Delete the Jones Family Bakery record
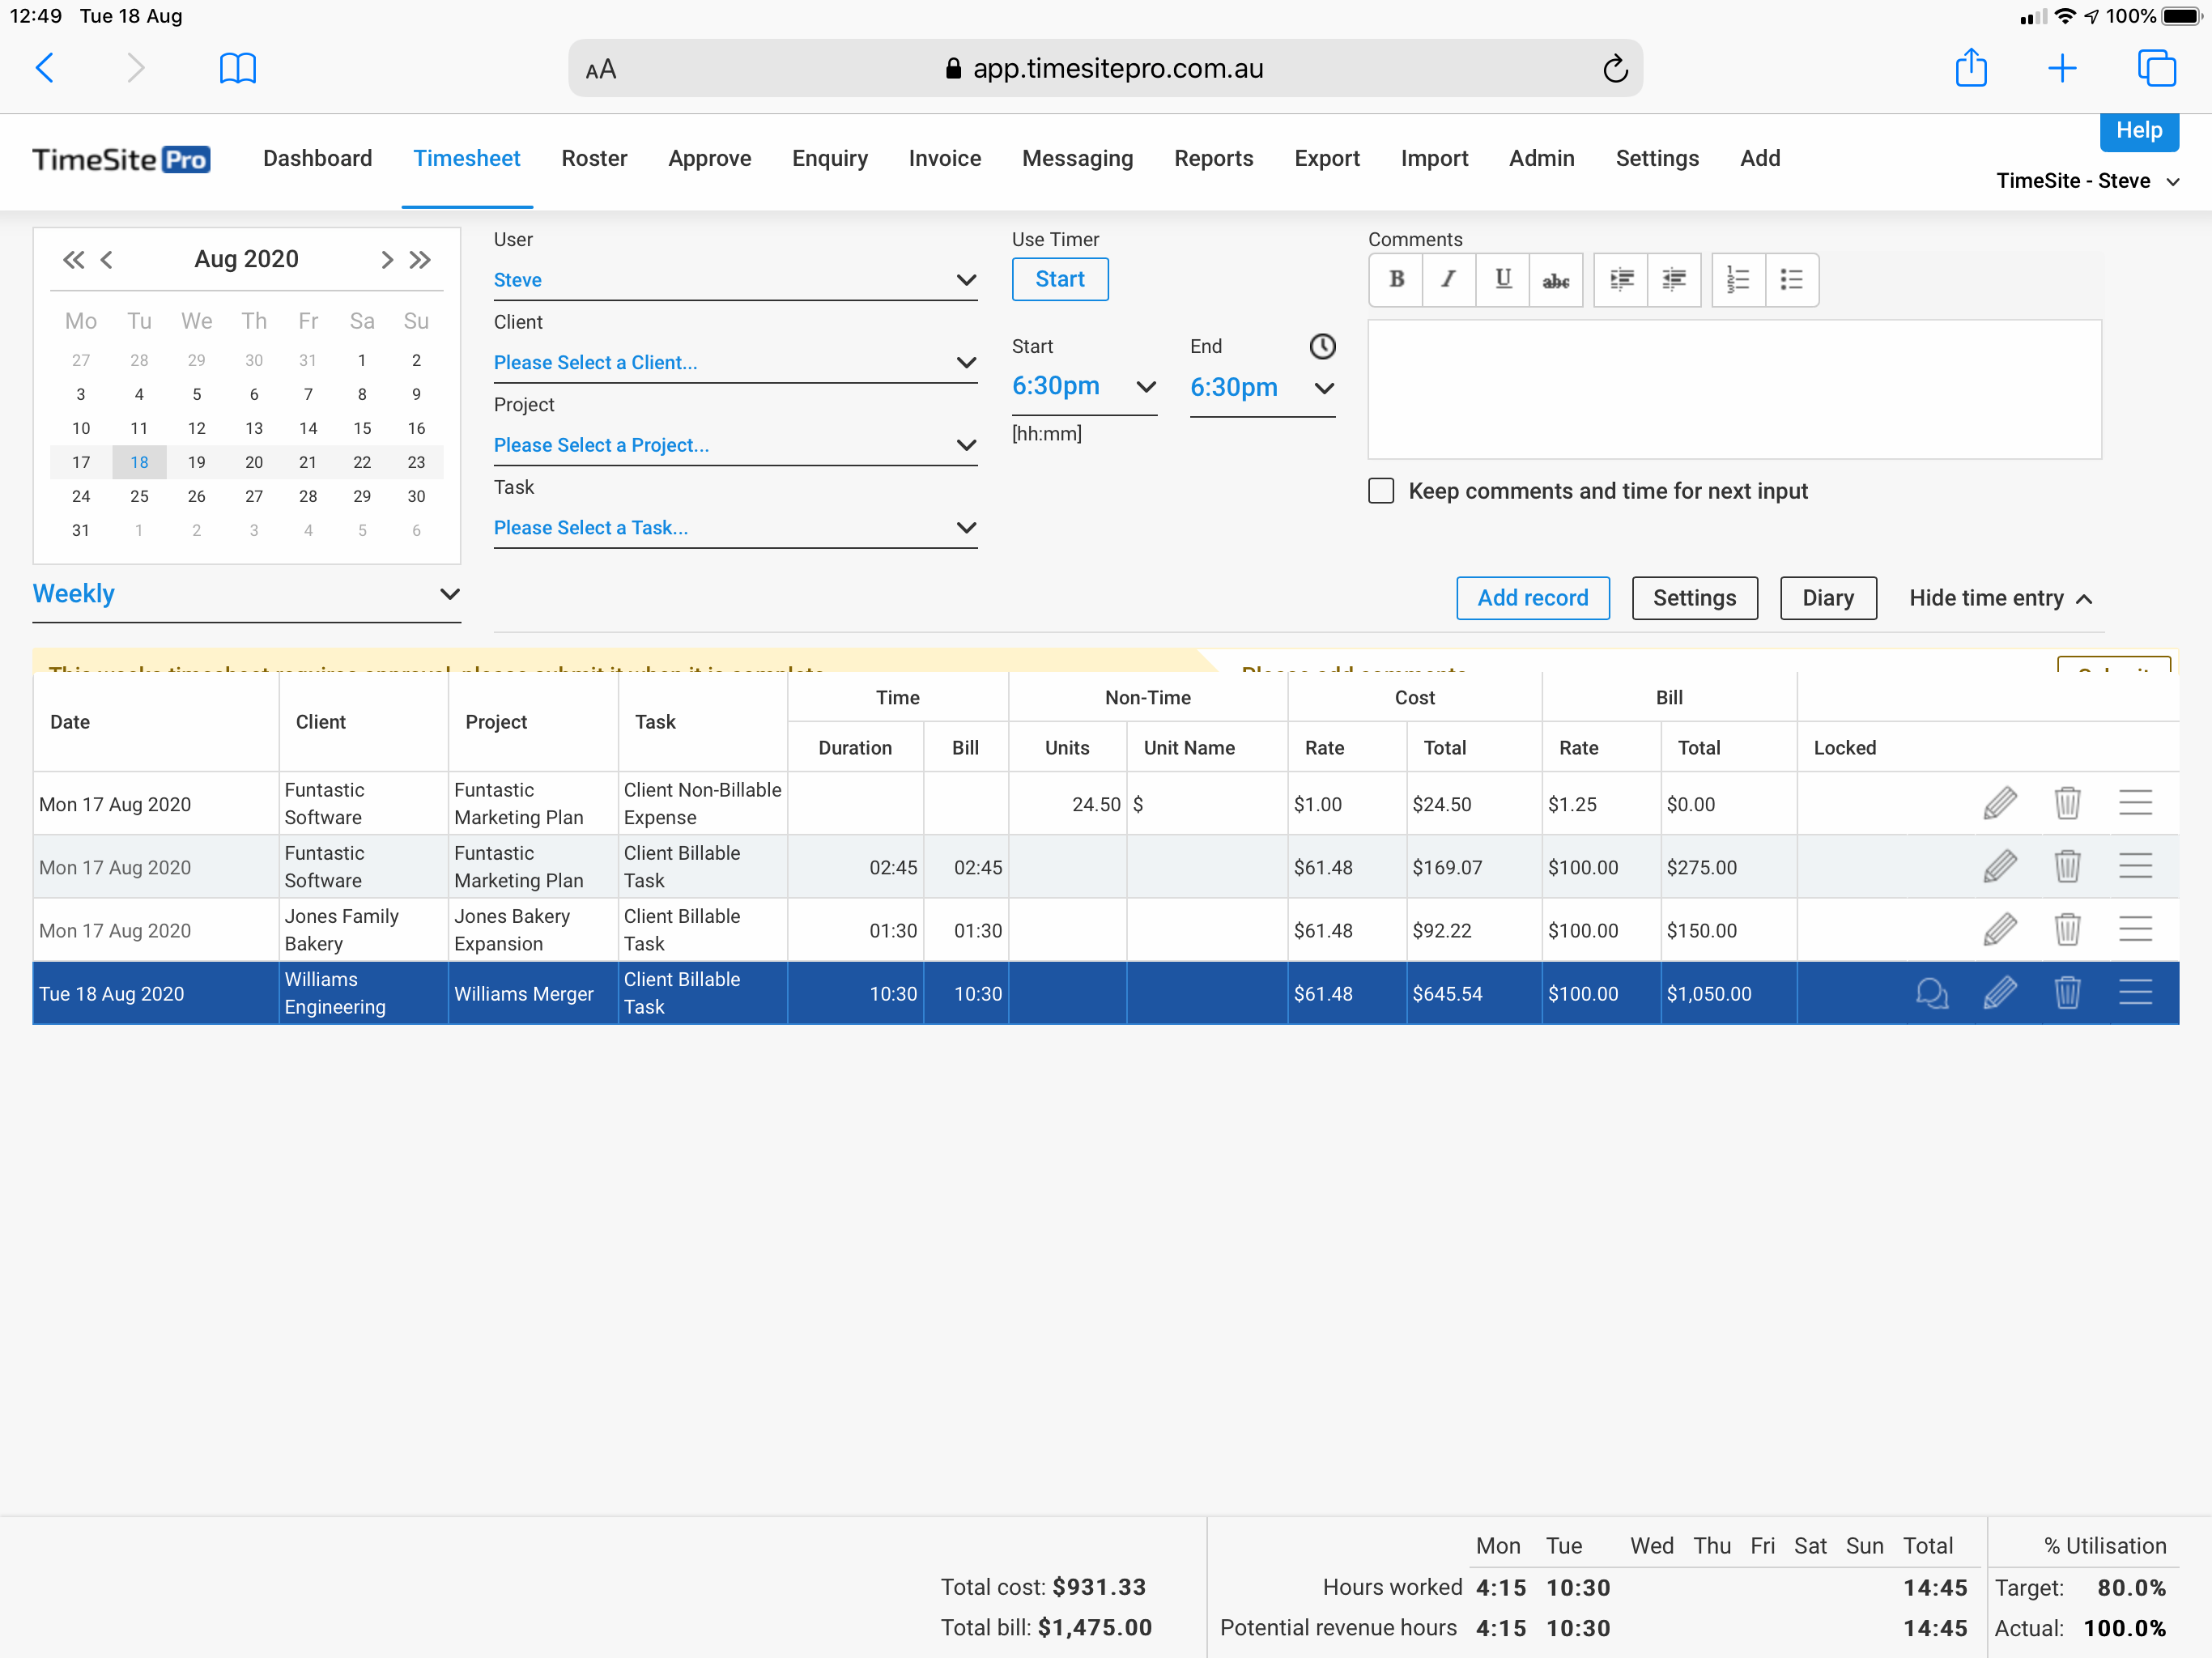This screenshot has height=1658, width=2212. pyautogui.click(x=2066, y=930)
